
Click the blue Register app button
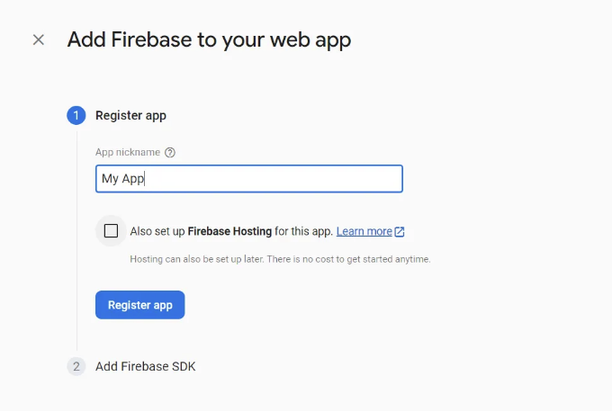click(x=140, y=305)
